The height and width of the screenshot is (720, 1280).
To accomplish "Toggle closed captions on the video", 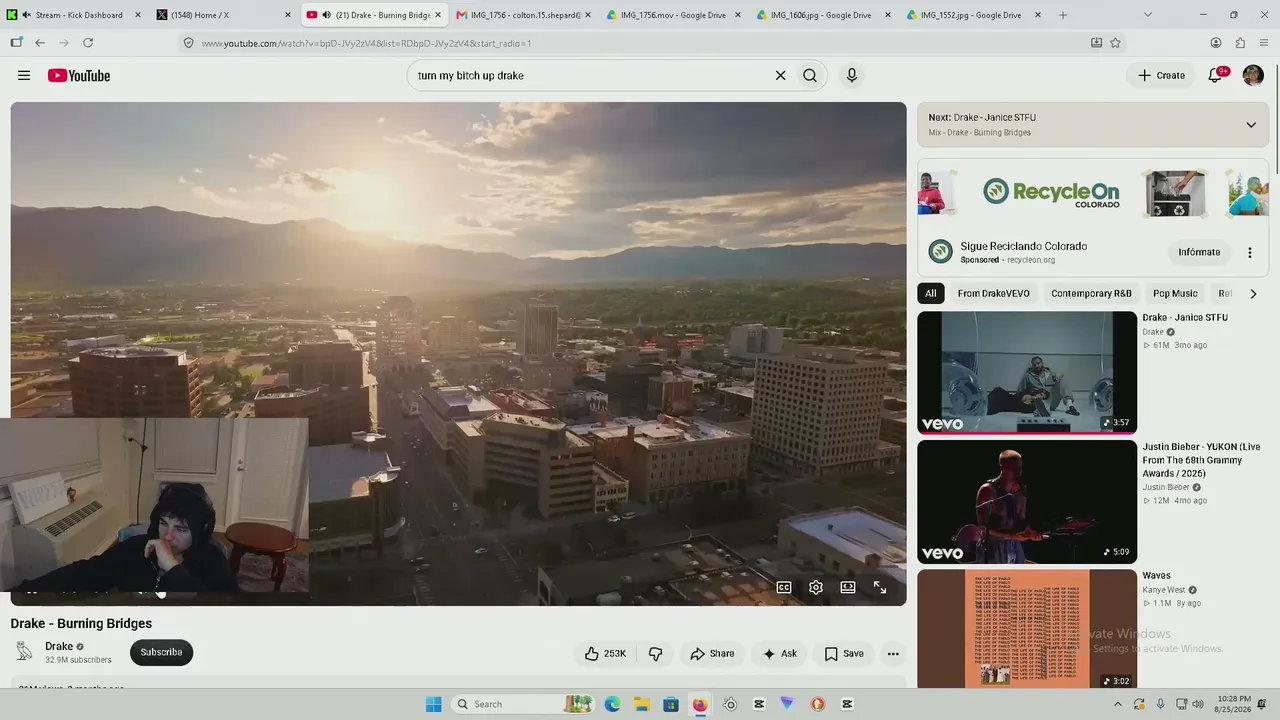I will [784, 588].
